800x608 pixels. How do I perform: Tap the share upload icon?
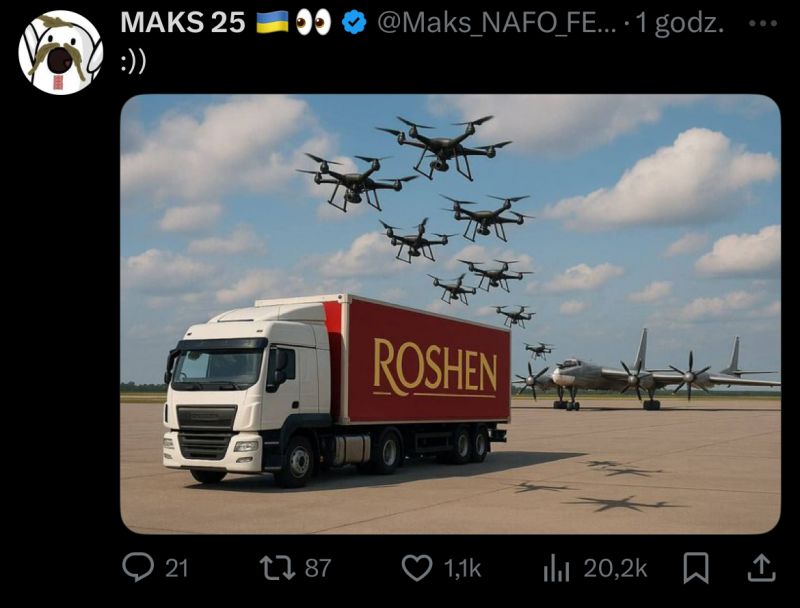(x=761, y=568)
